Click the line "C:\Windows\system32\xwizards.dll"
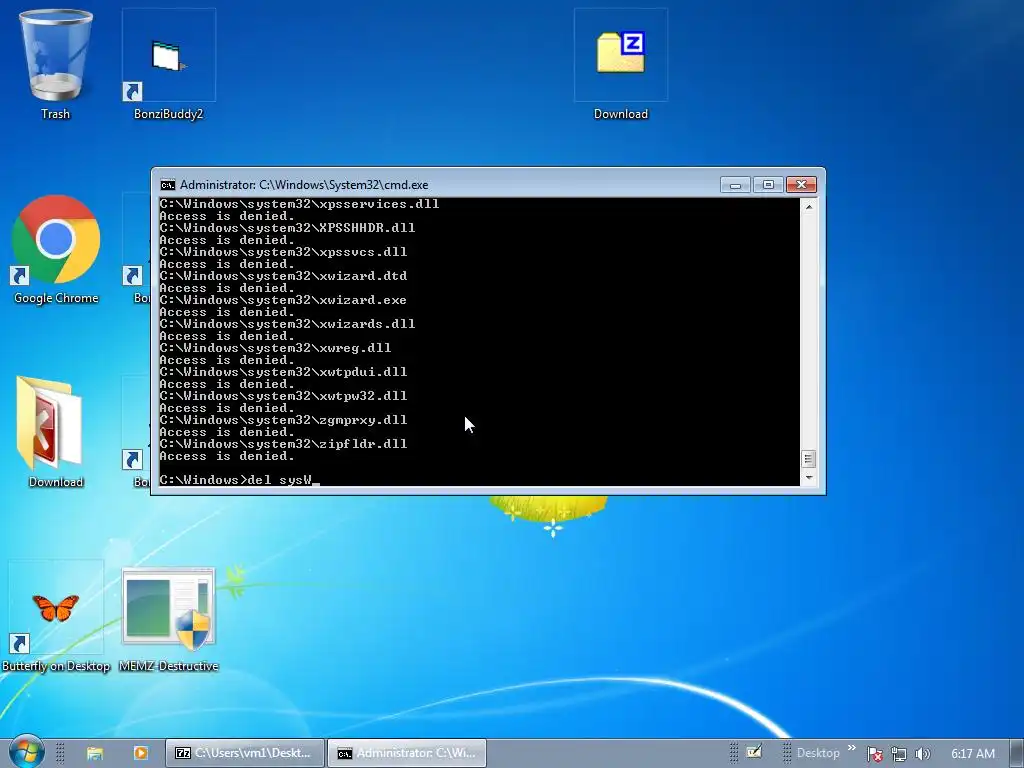This screenshot has height=768, width=1024. [x=287, y=324]
